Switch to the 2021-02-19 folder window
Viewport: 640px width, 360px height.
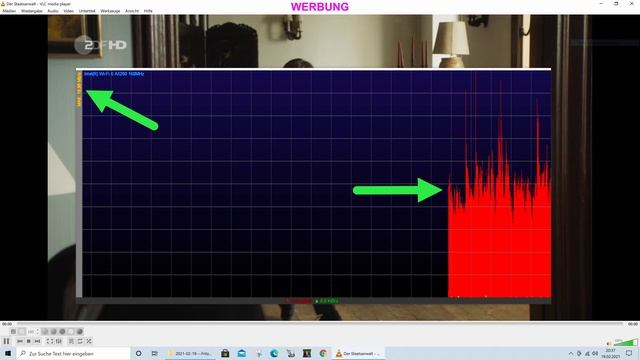190,353
